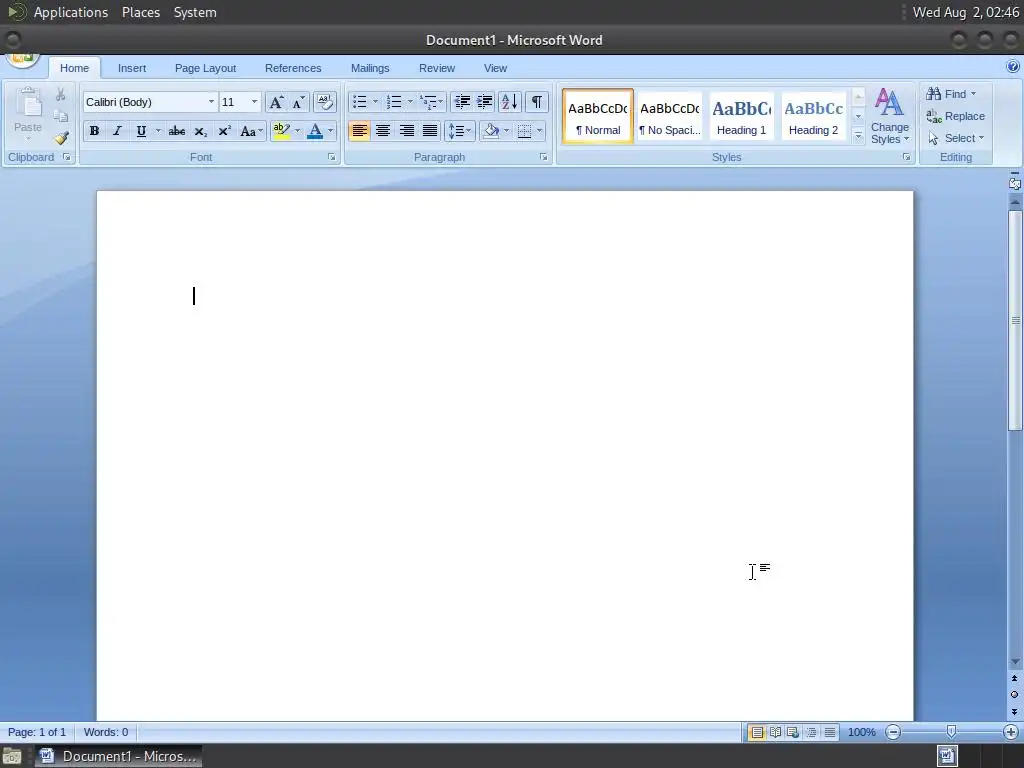The width and height of the screenshot is (1024, 768).
Task: Click the Copy icon in Clipboard group
Action: point(61,116)
